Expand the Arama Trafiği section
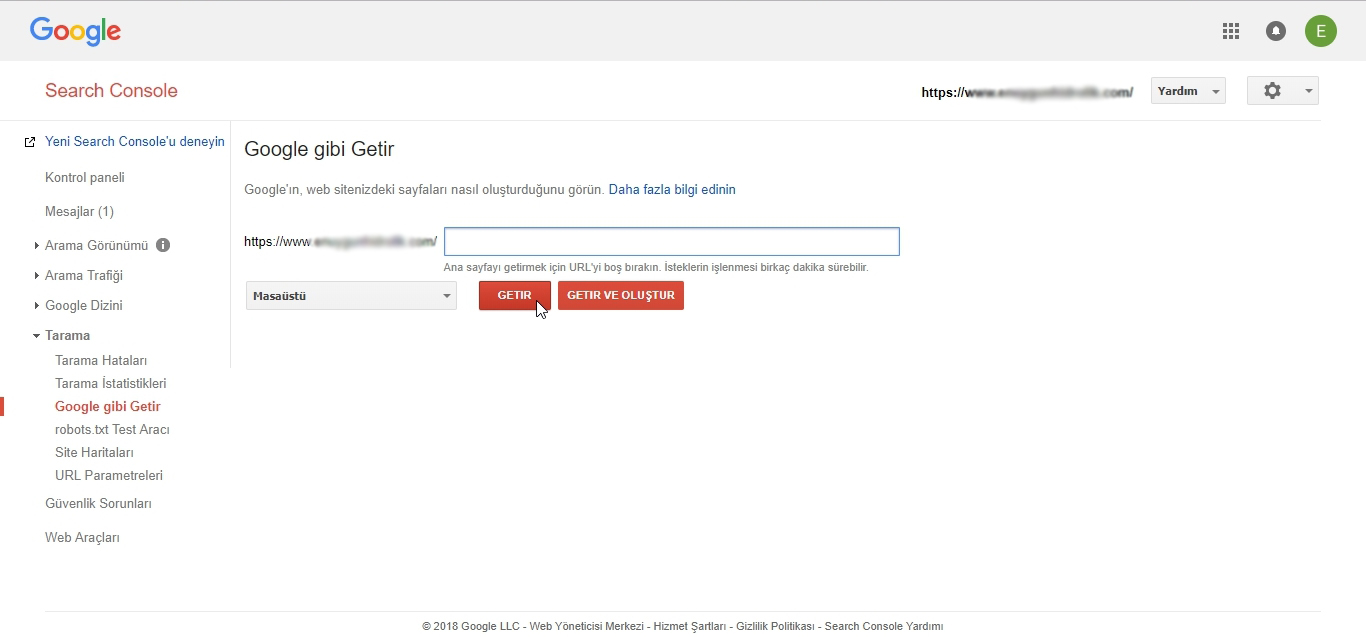The height and width of the screenshot is (637, 1366). point(84,275)
